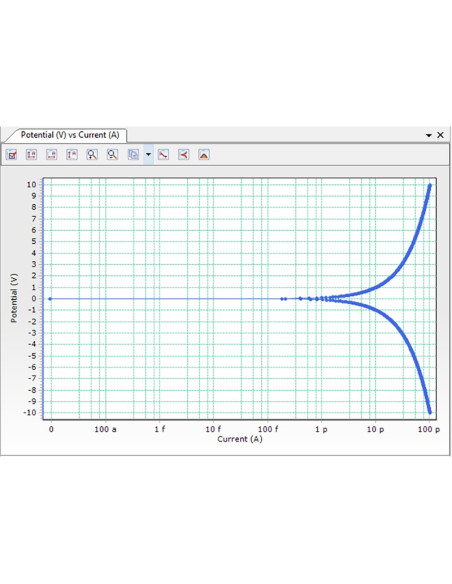
Task: Click the '100 a' x-axis tick label
Action: pyautogui.click(x=105, y=429)
